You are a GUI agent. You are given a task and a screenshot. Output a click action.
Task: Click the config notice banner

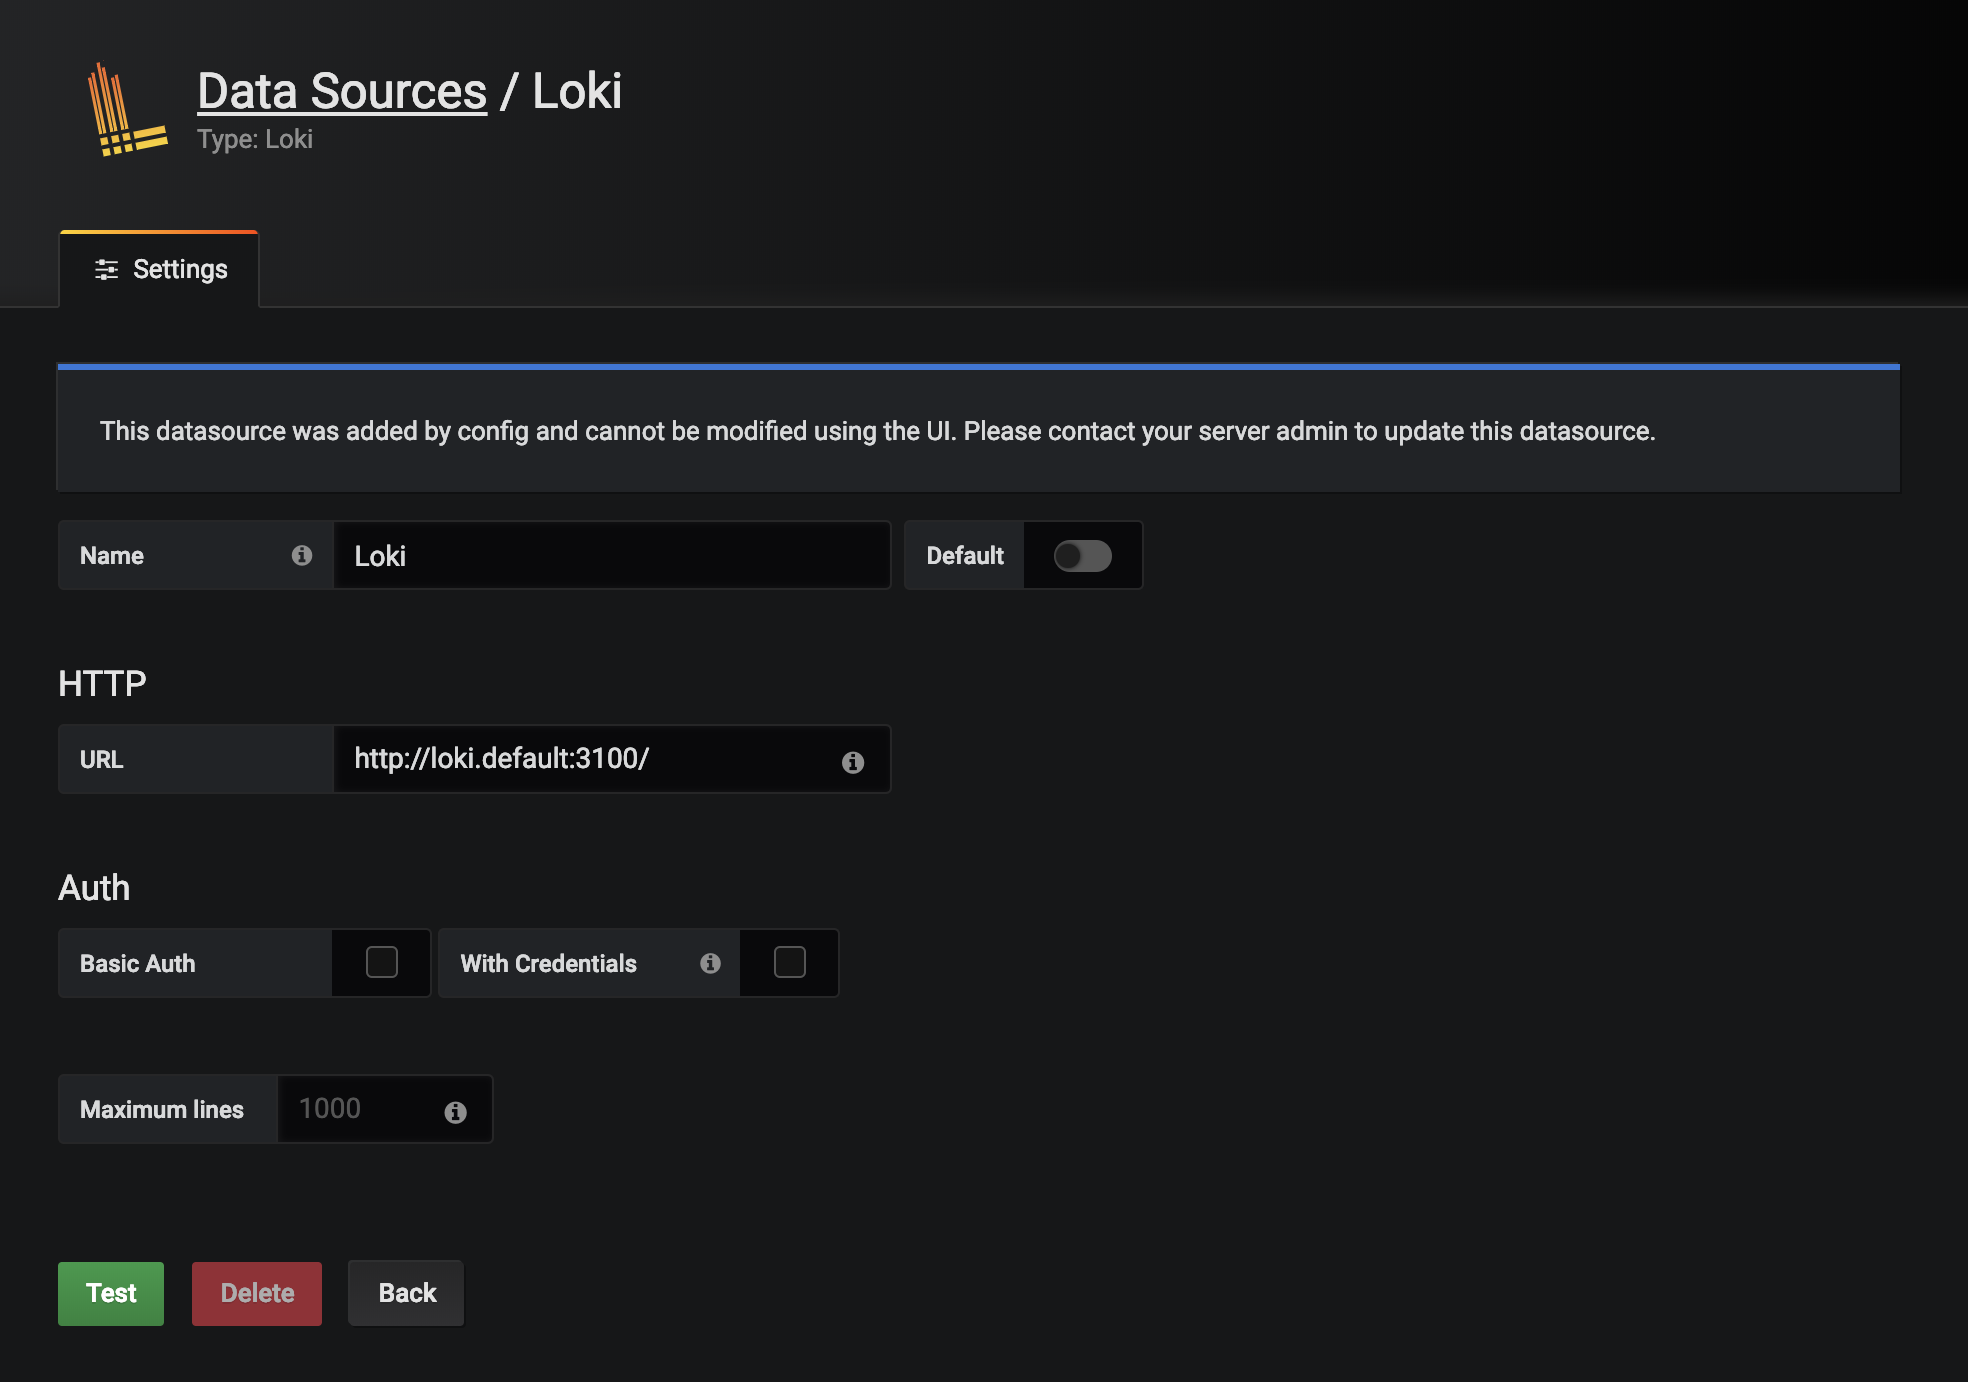(978, 430)
